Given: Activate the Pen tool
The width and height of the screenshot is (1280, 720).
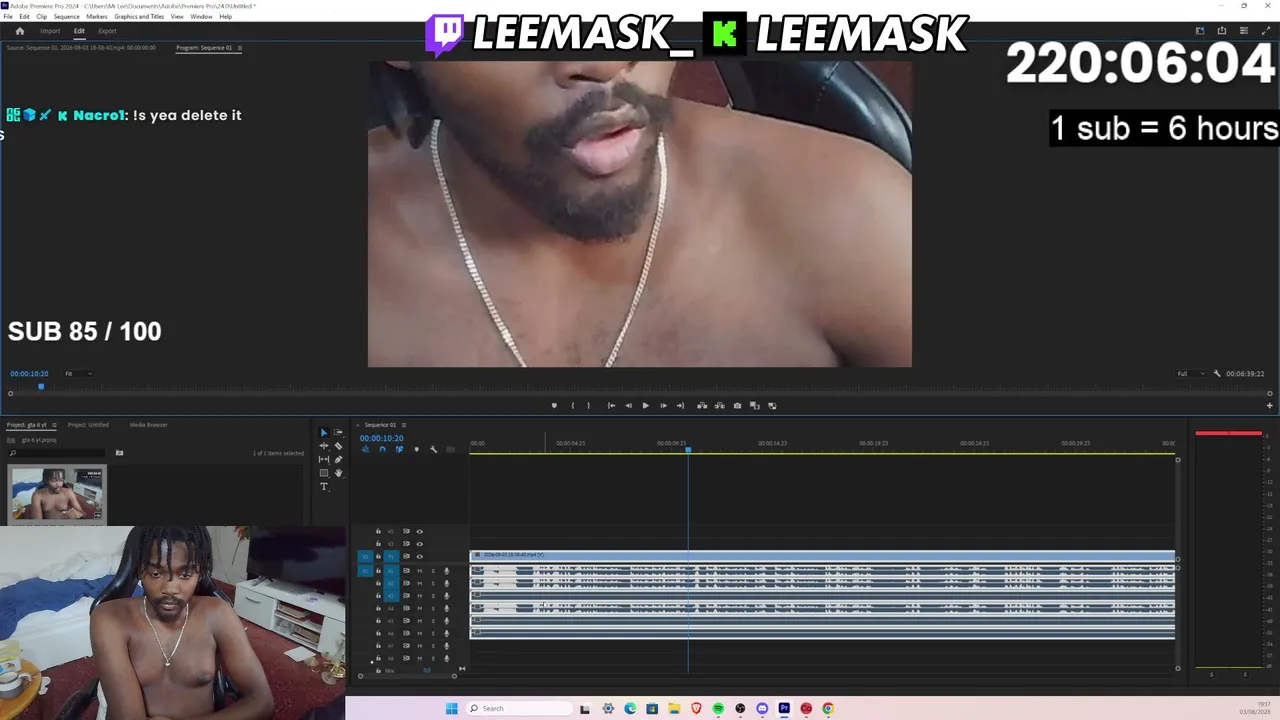Looking at the screenshot, I should coord(338,459).
